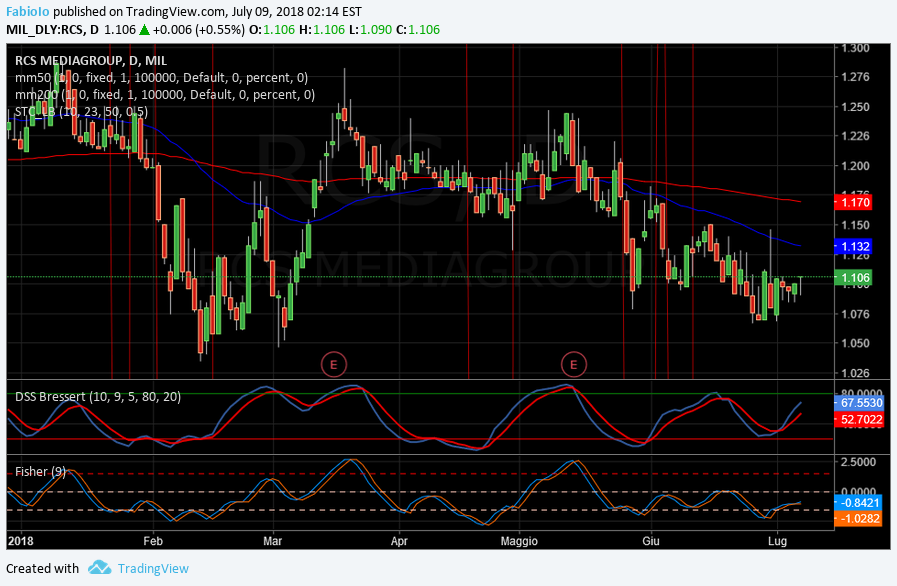The height and width of the screenshot is (586, 897).
Task: Click the first earnings E marker near Mar
Action: 334,365
